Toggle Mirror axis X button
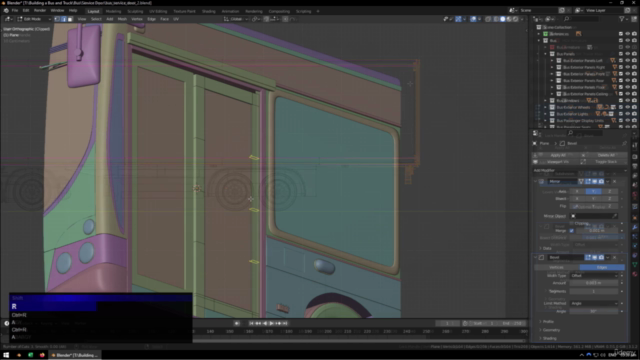 [x=577, y=191]
